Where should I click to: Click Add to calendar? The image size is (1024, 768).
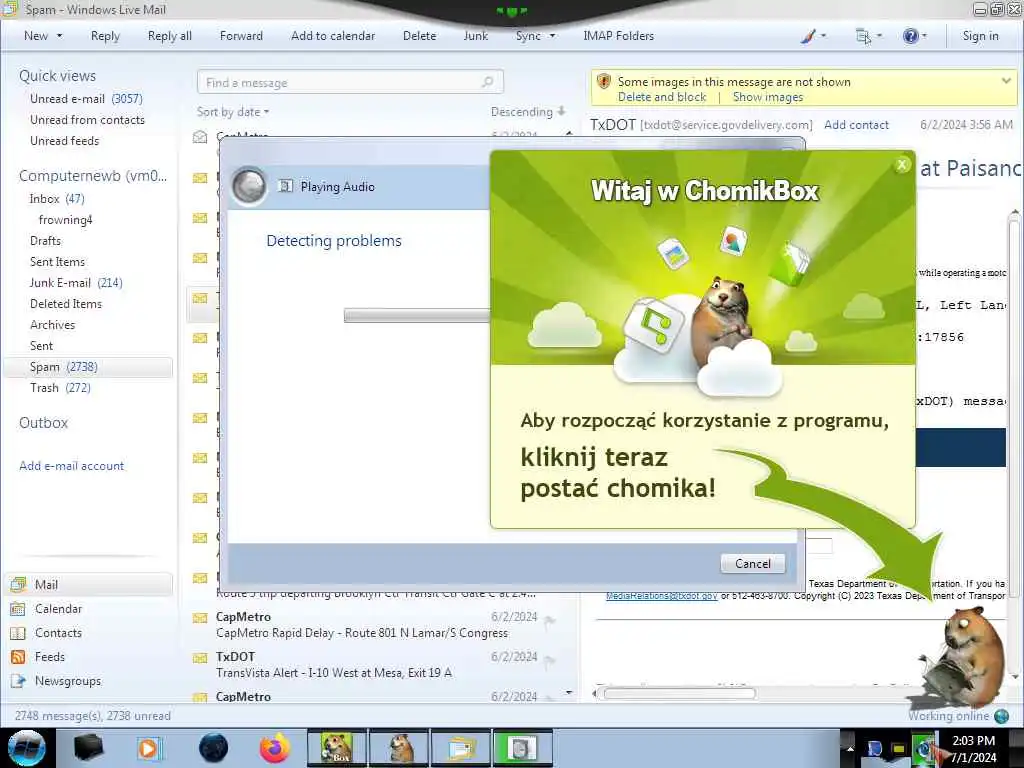point(333,36)
